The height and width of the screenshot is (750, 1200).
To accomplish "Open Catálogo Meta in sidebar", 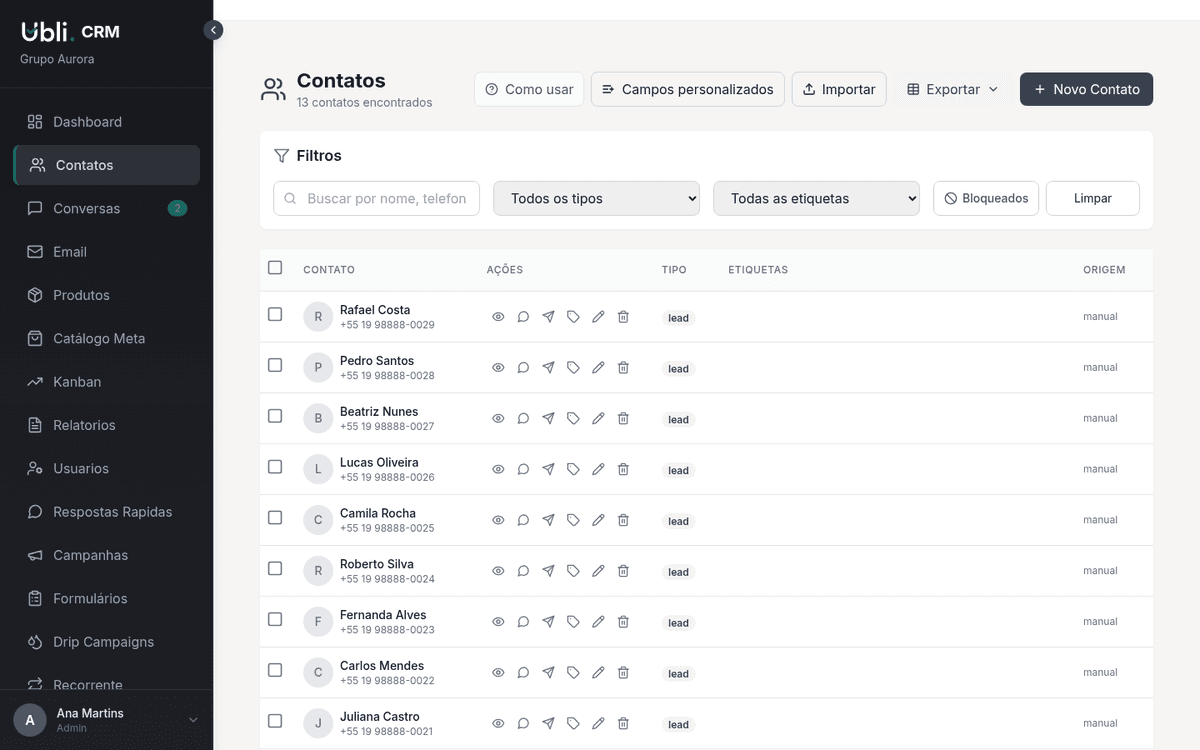I will pyautogui.click(x=106, y=338).
